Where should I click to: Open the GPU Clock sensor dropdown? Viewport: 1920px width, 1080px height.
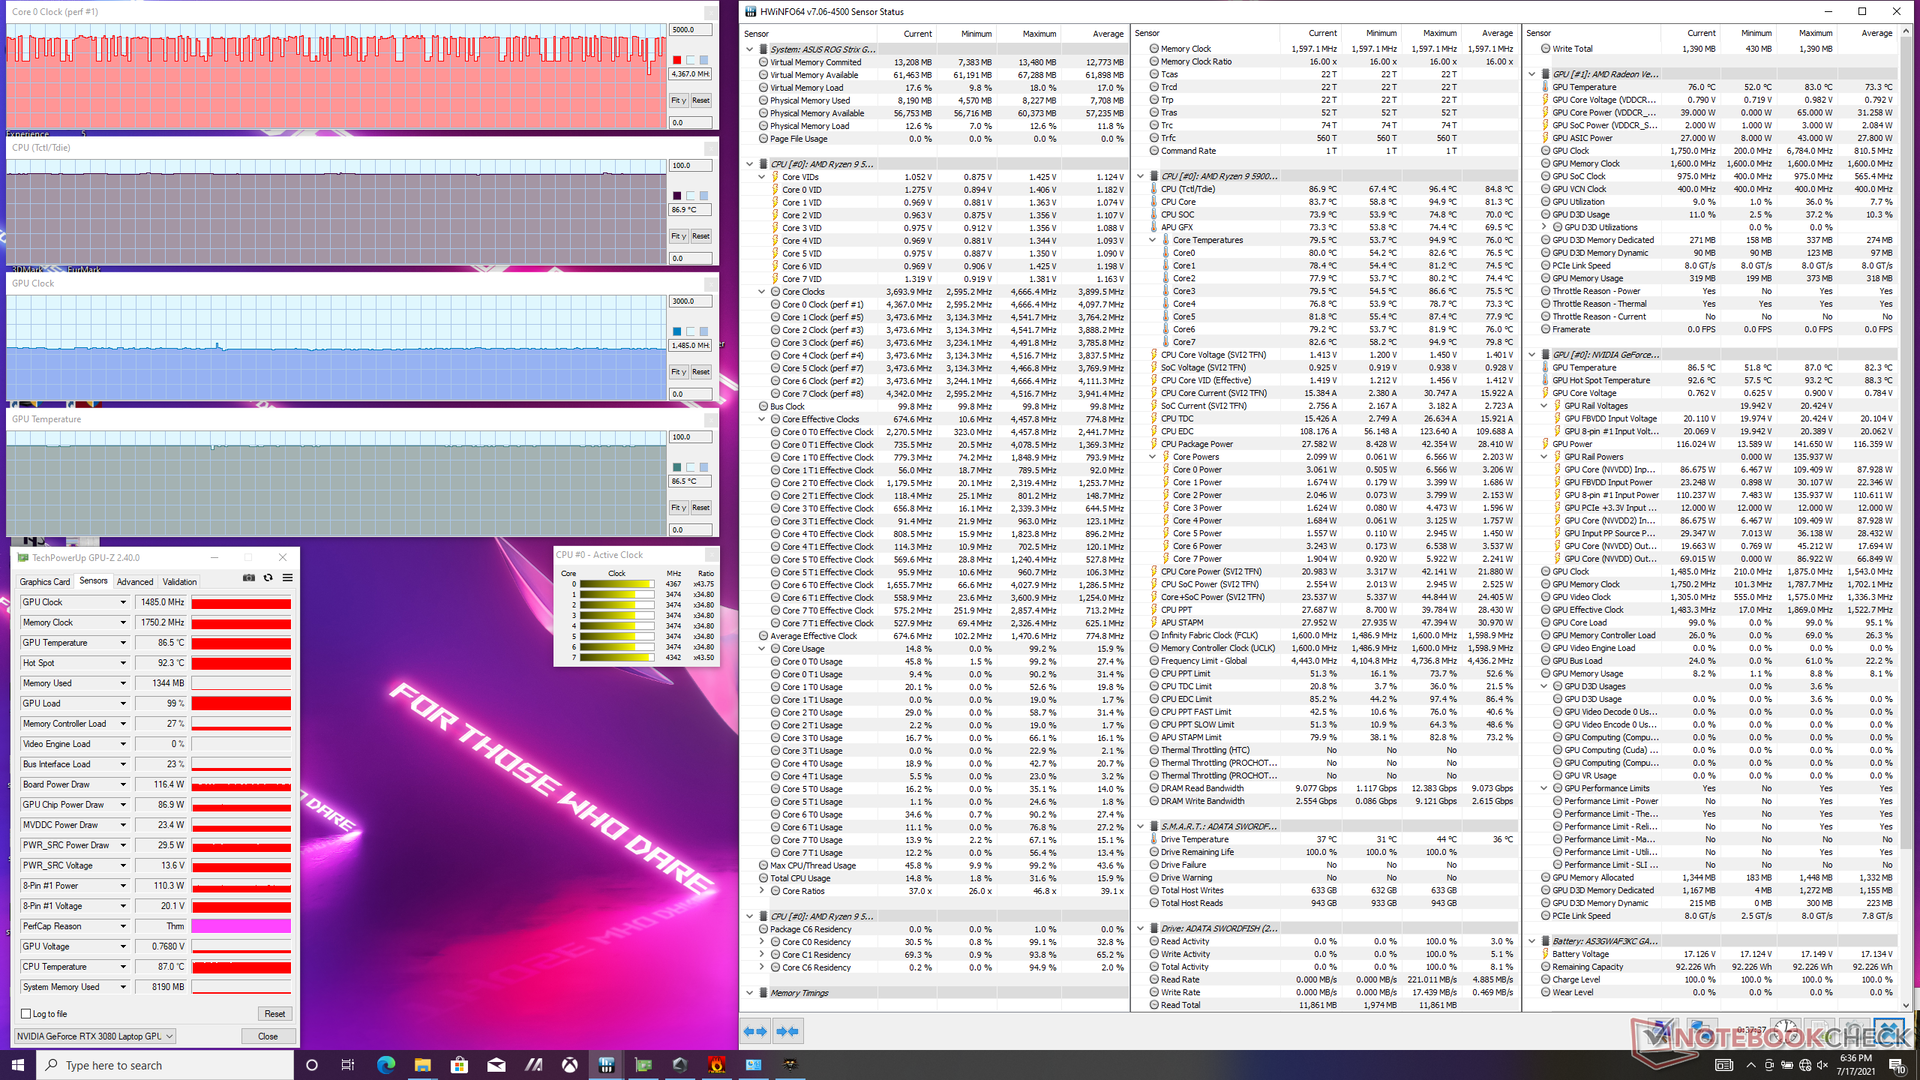[x=123, y=602]
